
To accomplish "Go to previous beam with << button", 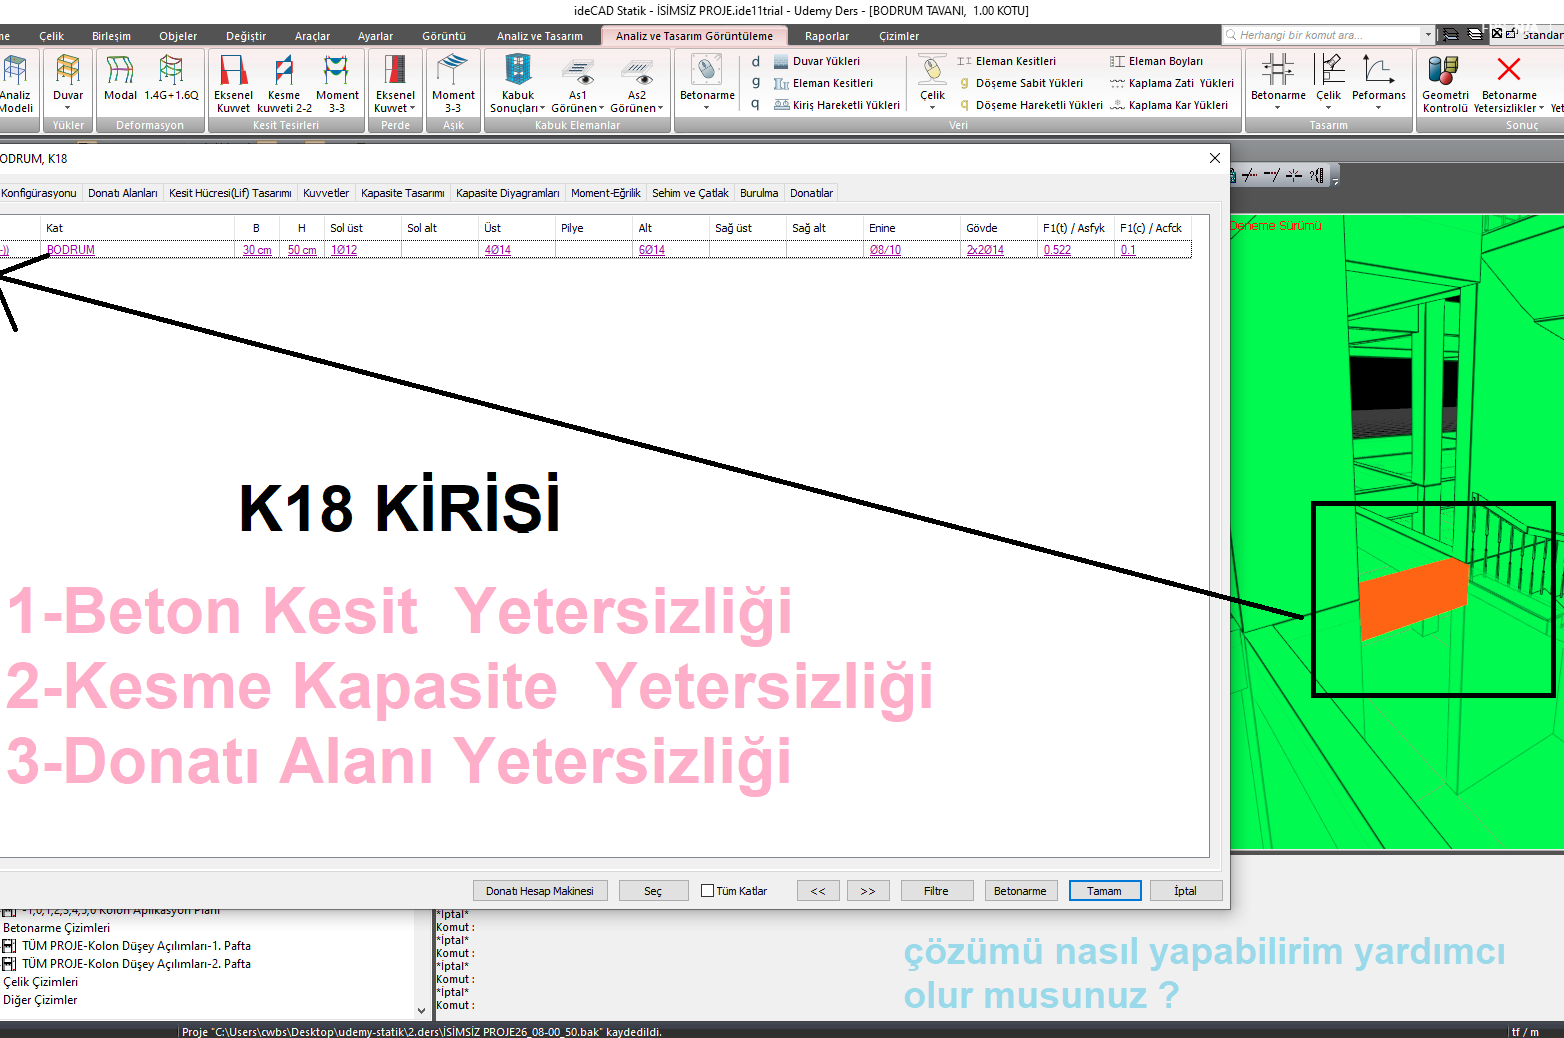I will click(818, 891).
